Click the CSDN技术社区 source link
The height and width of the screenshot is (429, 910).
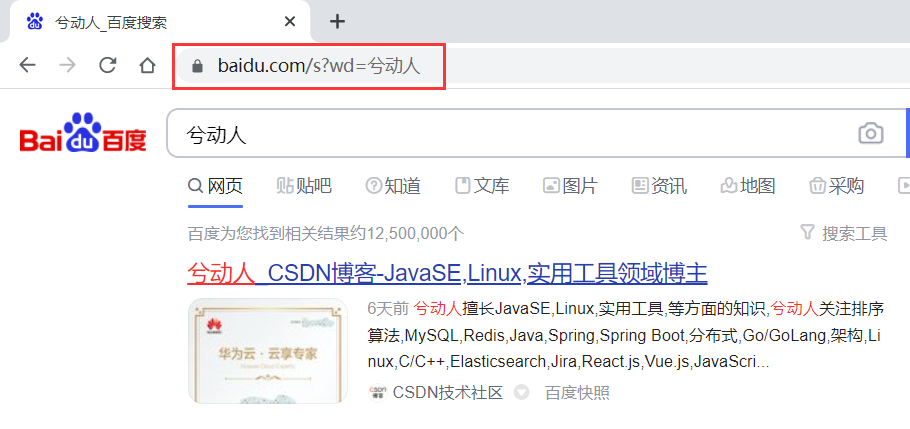(x=447, y=393)
